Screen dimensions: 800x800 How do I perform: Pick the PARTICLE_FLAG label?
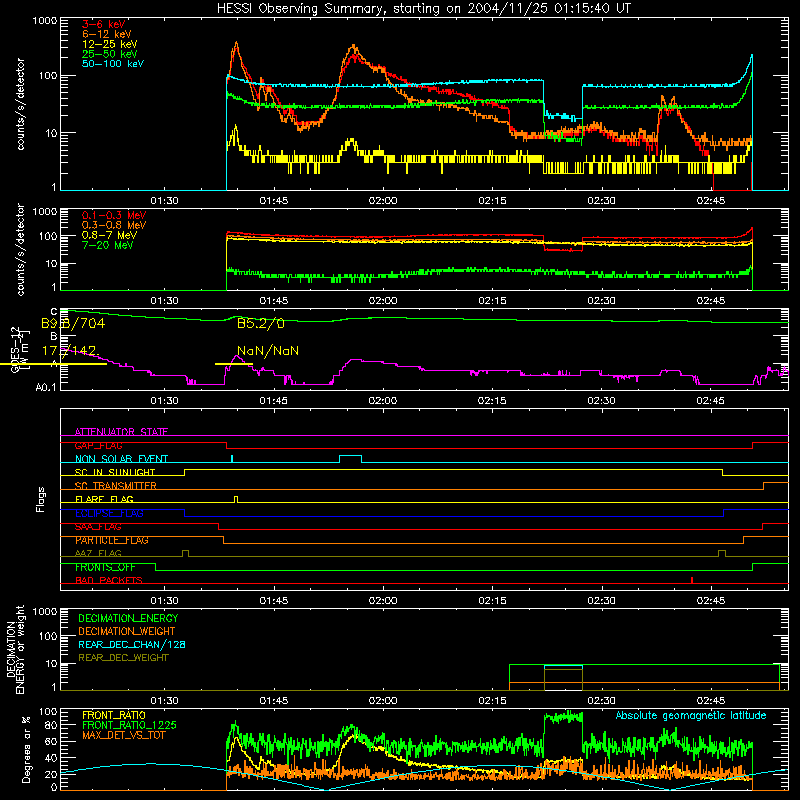coord(112,540)
